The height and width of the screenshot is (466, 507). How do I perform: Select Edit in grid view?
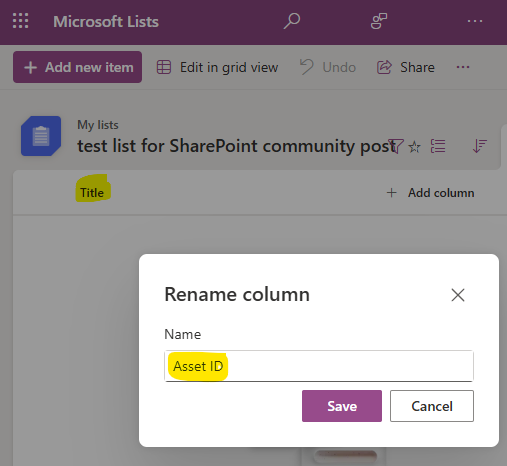(x=217, y=67)
